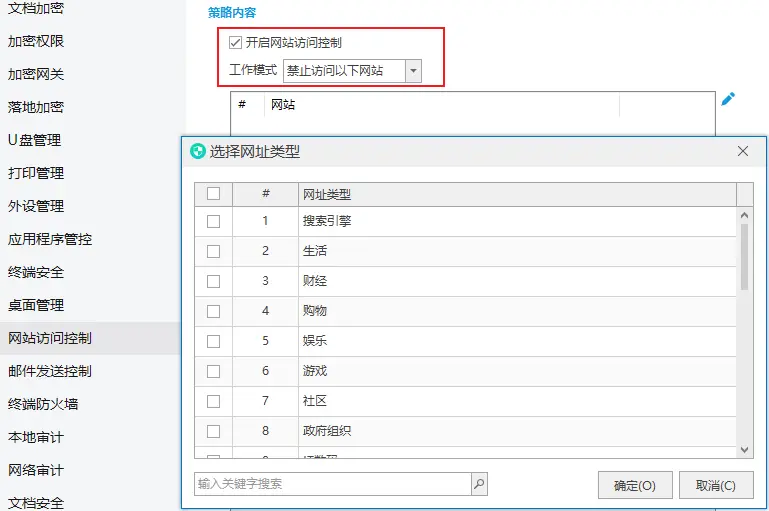Check the box for 政府组织
769x511 pixels.
coord(213,431)
